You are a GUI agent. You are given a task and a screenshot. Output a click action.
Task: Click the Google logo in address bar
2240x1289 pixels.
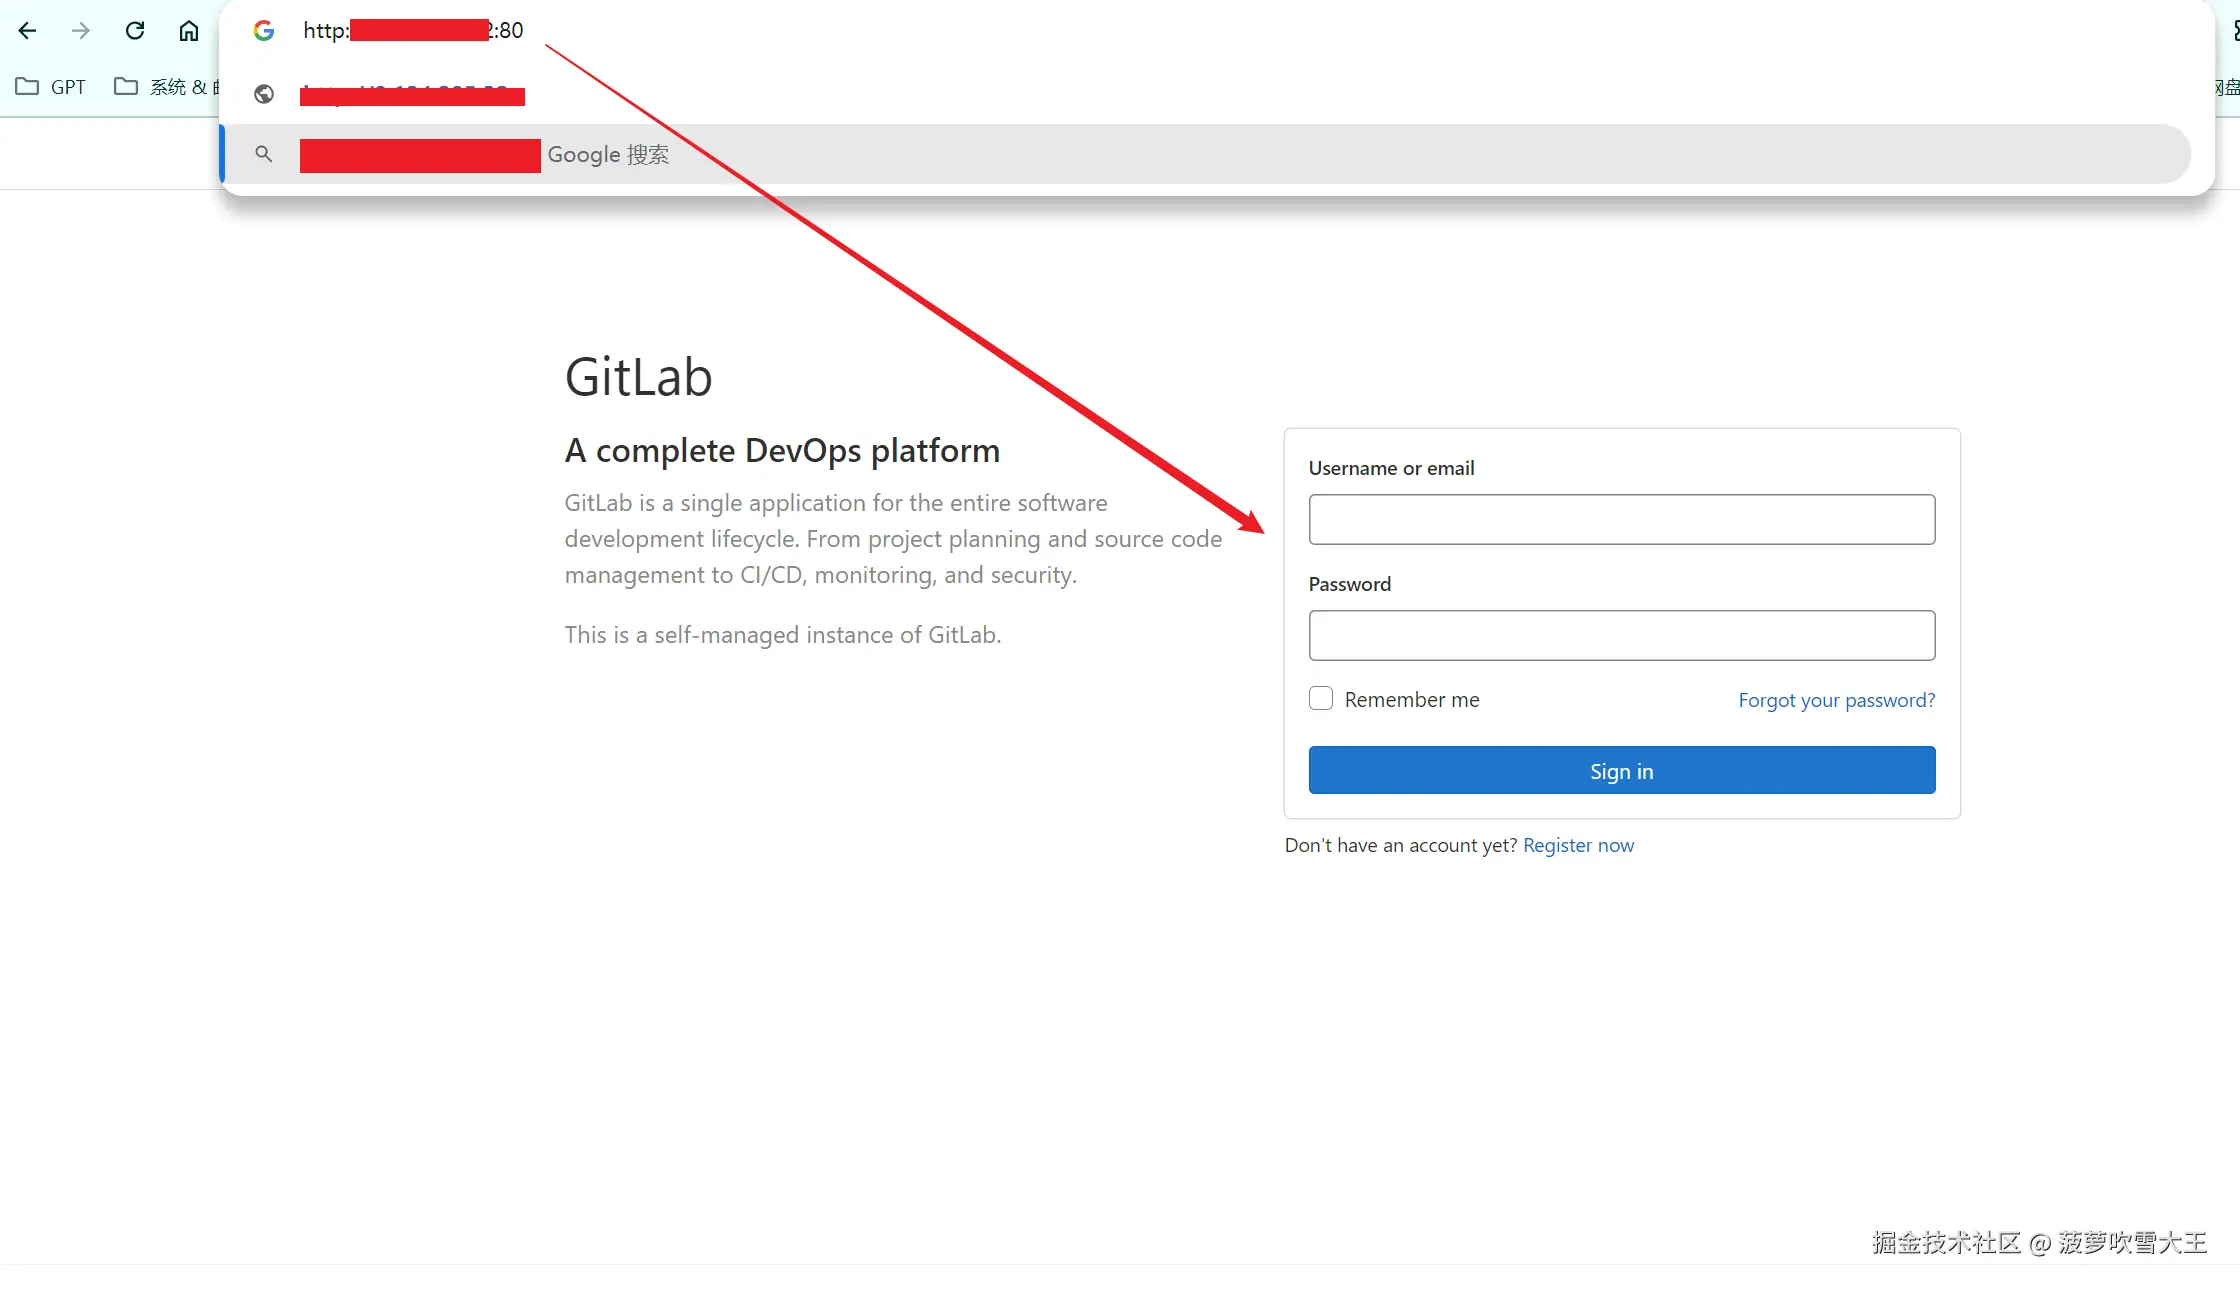264,31
